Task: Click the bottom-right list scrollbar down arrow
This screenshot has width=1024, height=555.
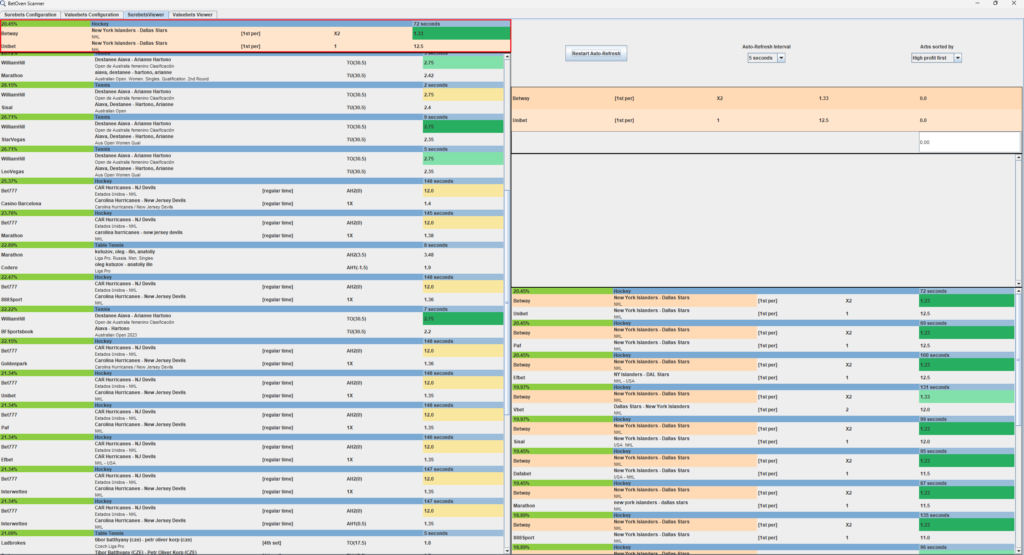Action: [1019, 550]
